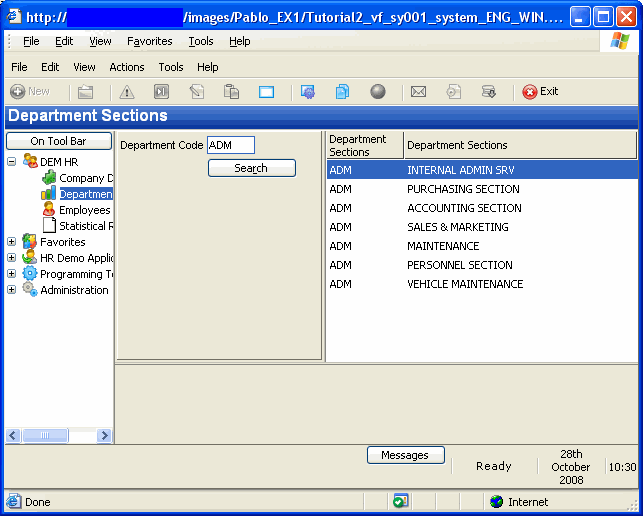The image size is (643, 516).
Task: Expand the Administration tree node
Action: (11, 290)
